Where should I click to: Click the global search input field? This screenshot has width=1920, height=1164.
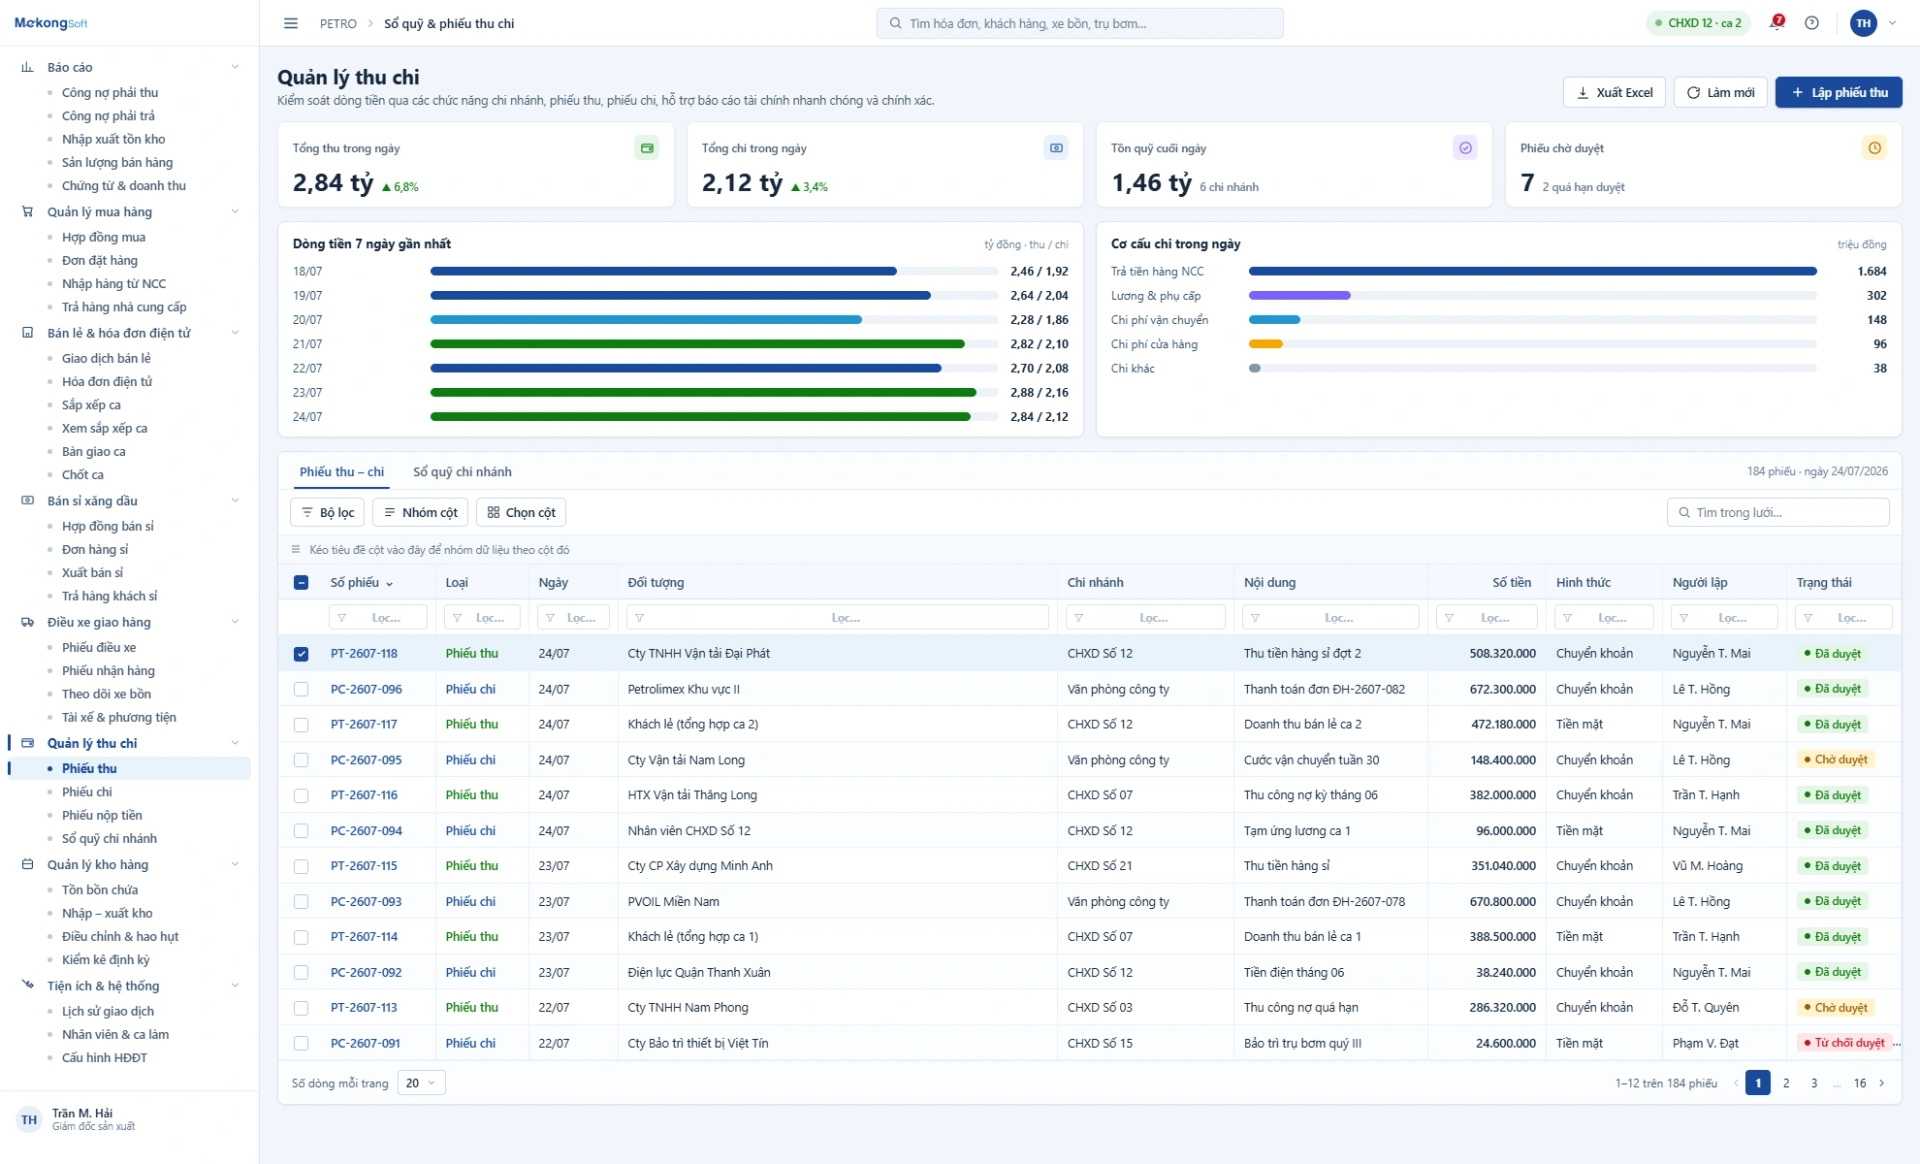tap(1080, 23)
